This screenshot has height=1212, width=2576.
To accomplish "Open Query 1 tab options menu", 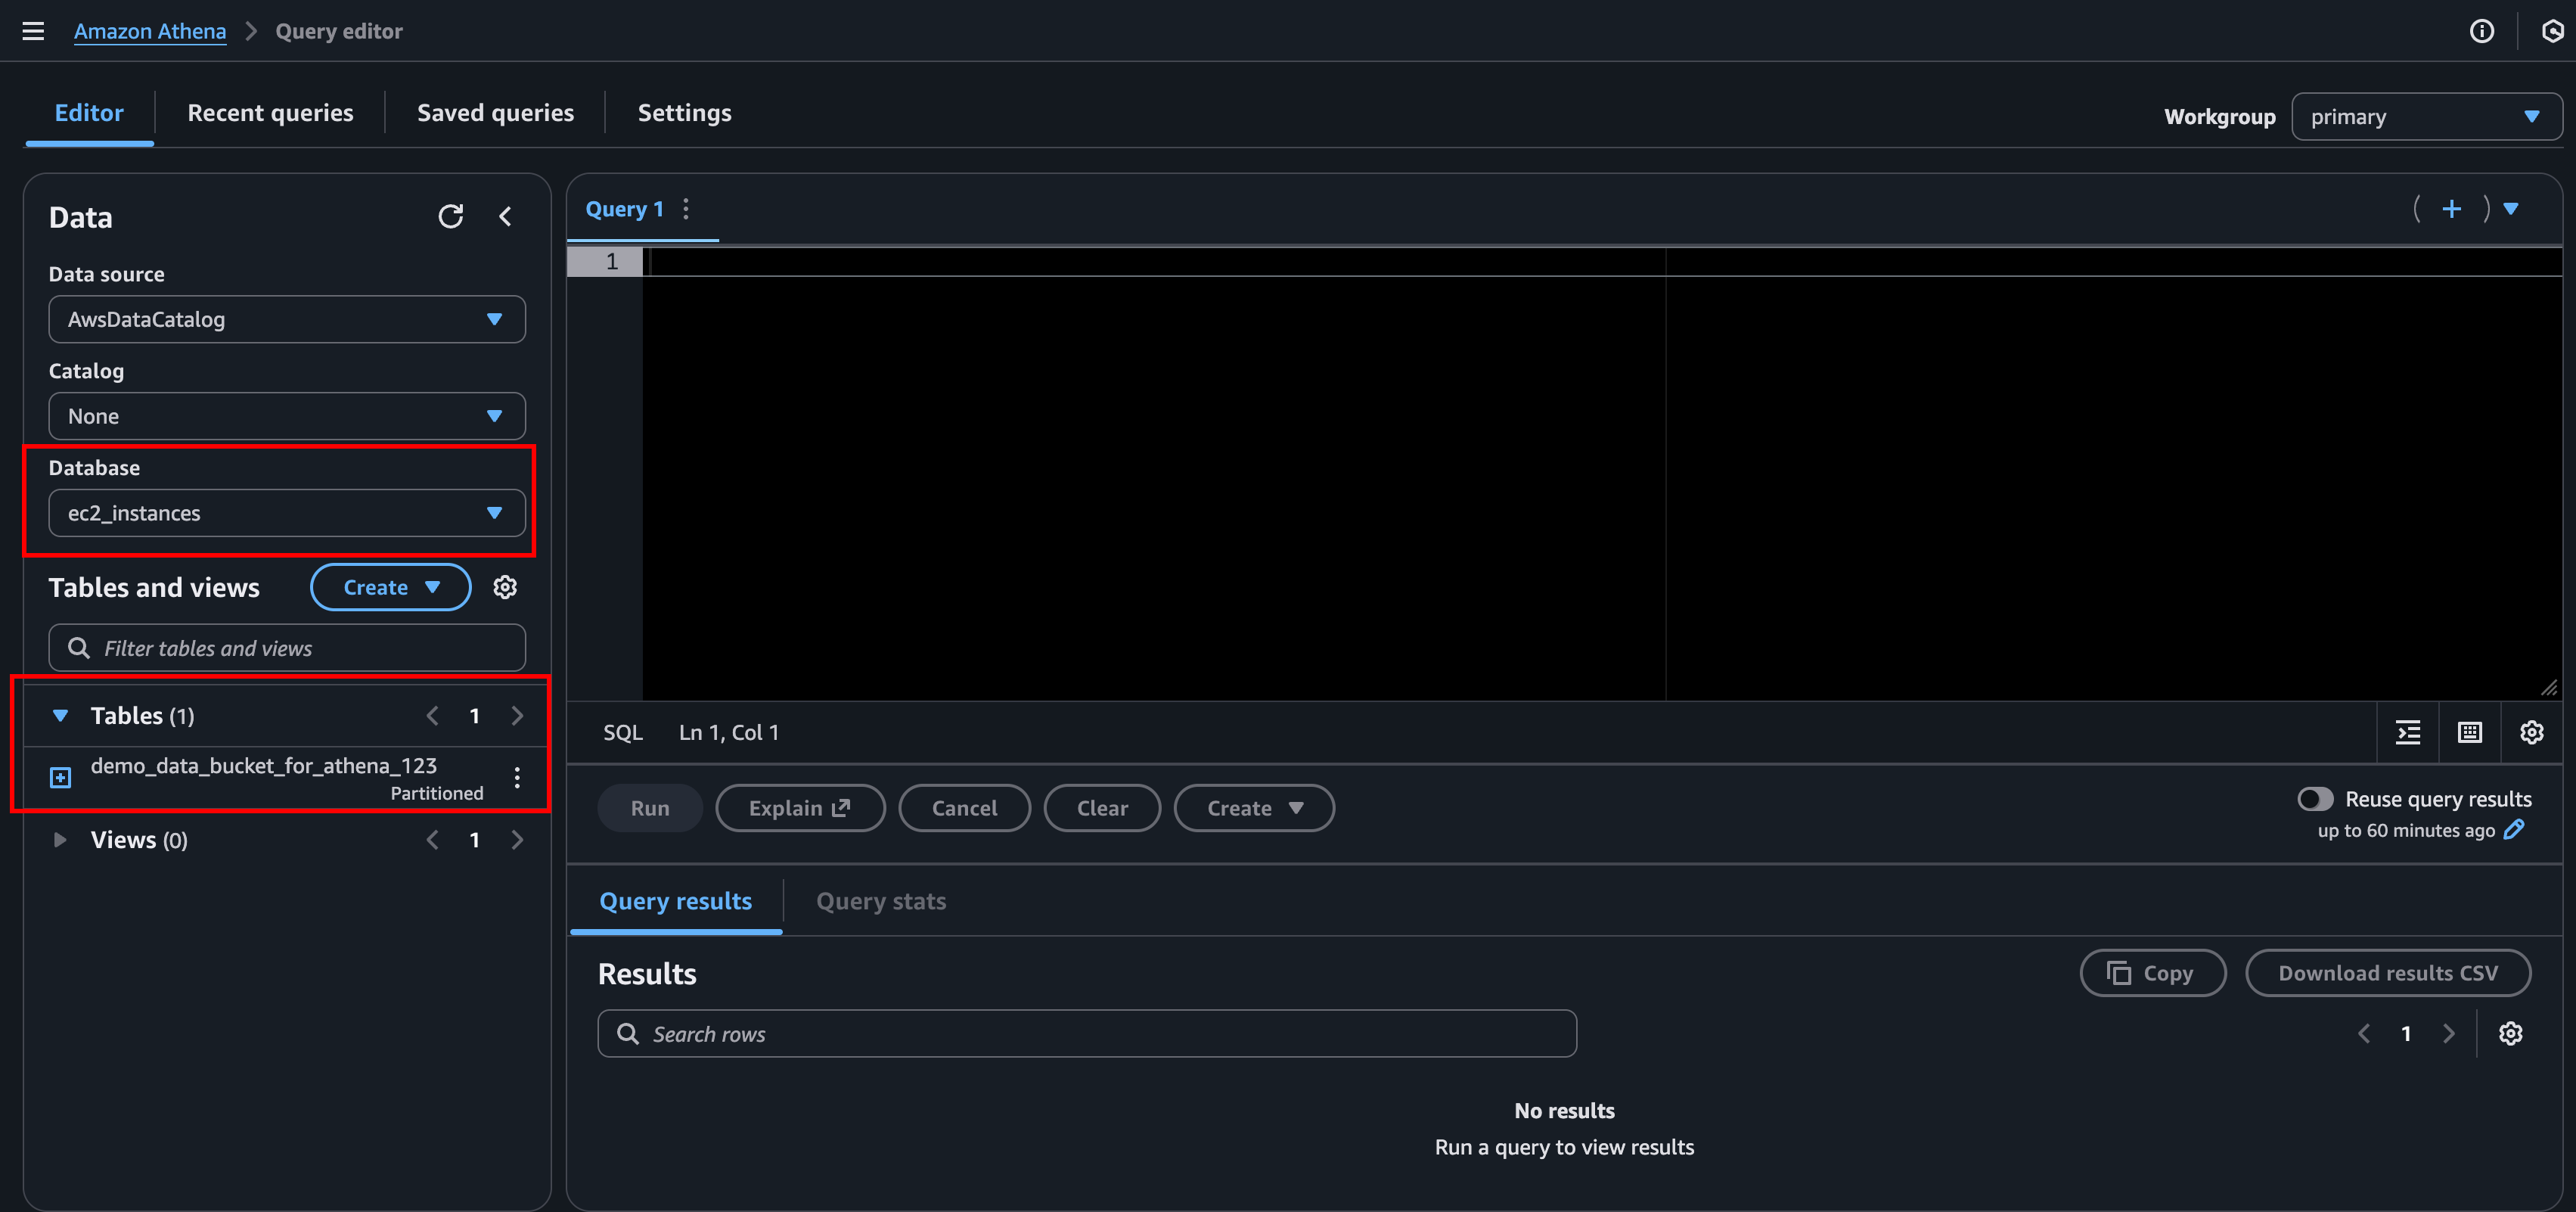I will pos(686,209).
